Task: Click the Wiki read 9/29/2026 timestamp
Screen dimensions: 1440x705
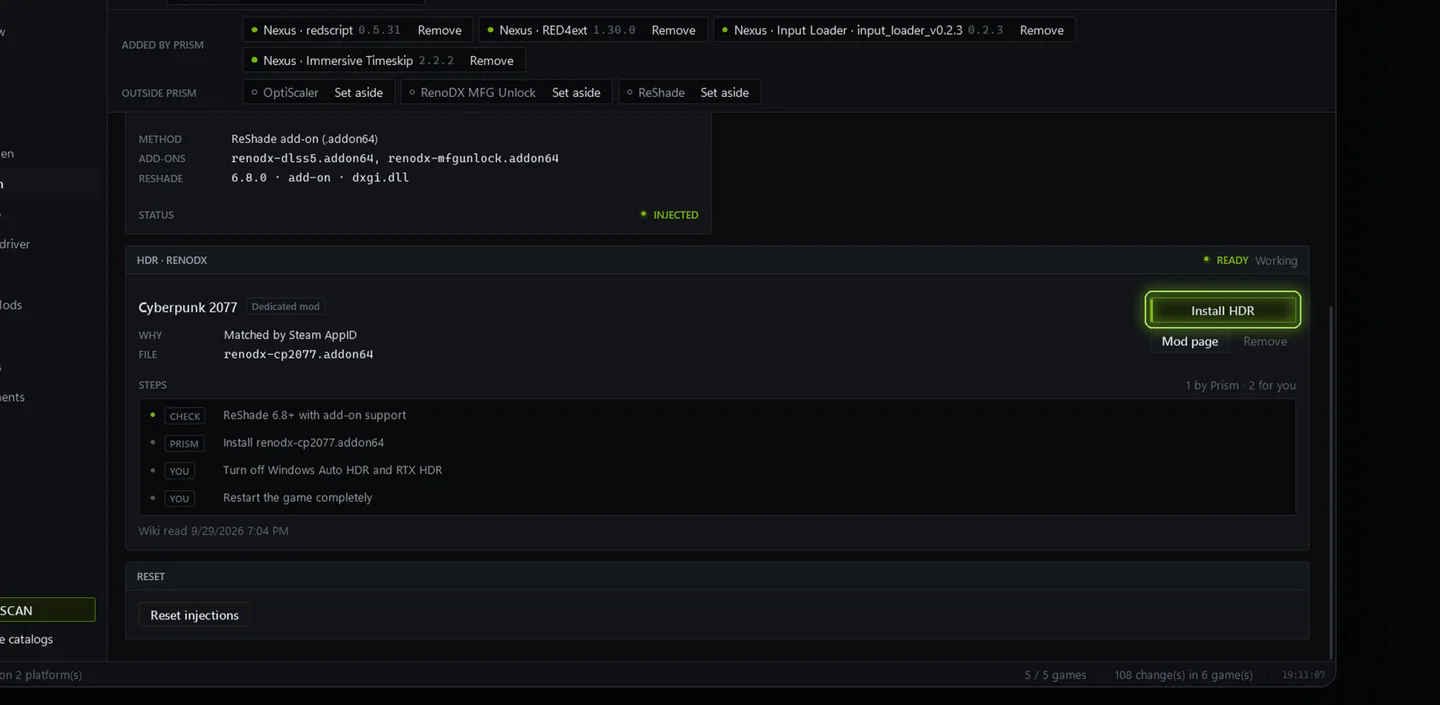Action: point(213,531)
